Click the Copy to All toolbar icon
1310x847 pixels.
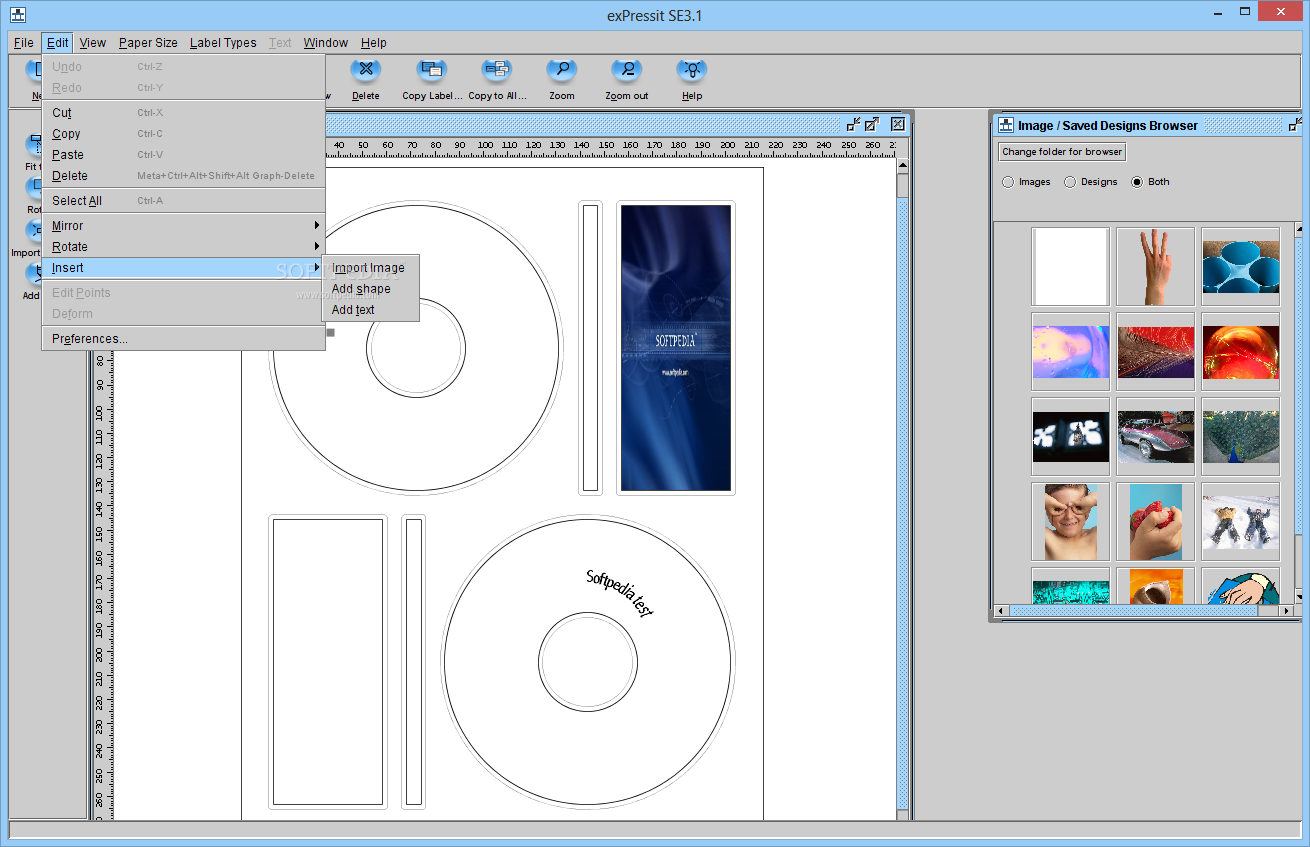[x=497, y=71]
